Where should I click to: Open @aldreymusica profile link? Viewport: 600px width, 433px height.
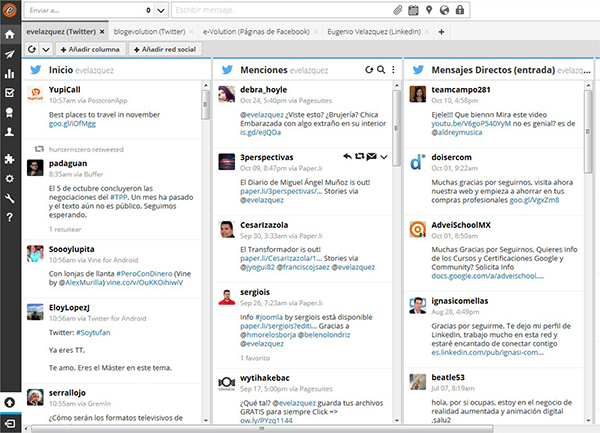pyautogui.click(x=457, y=132)
